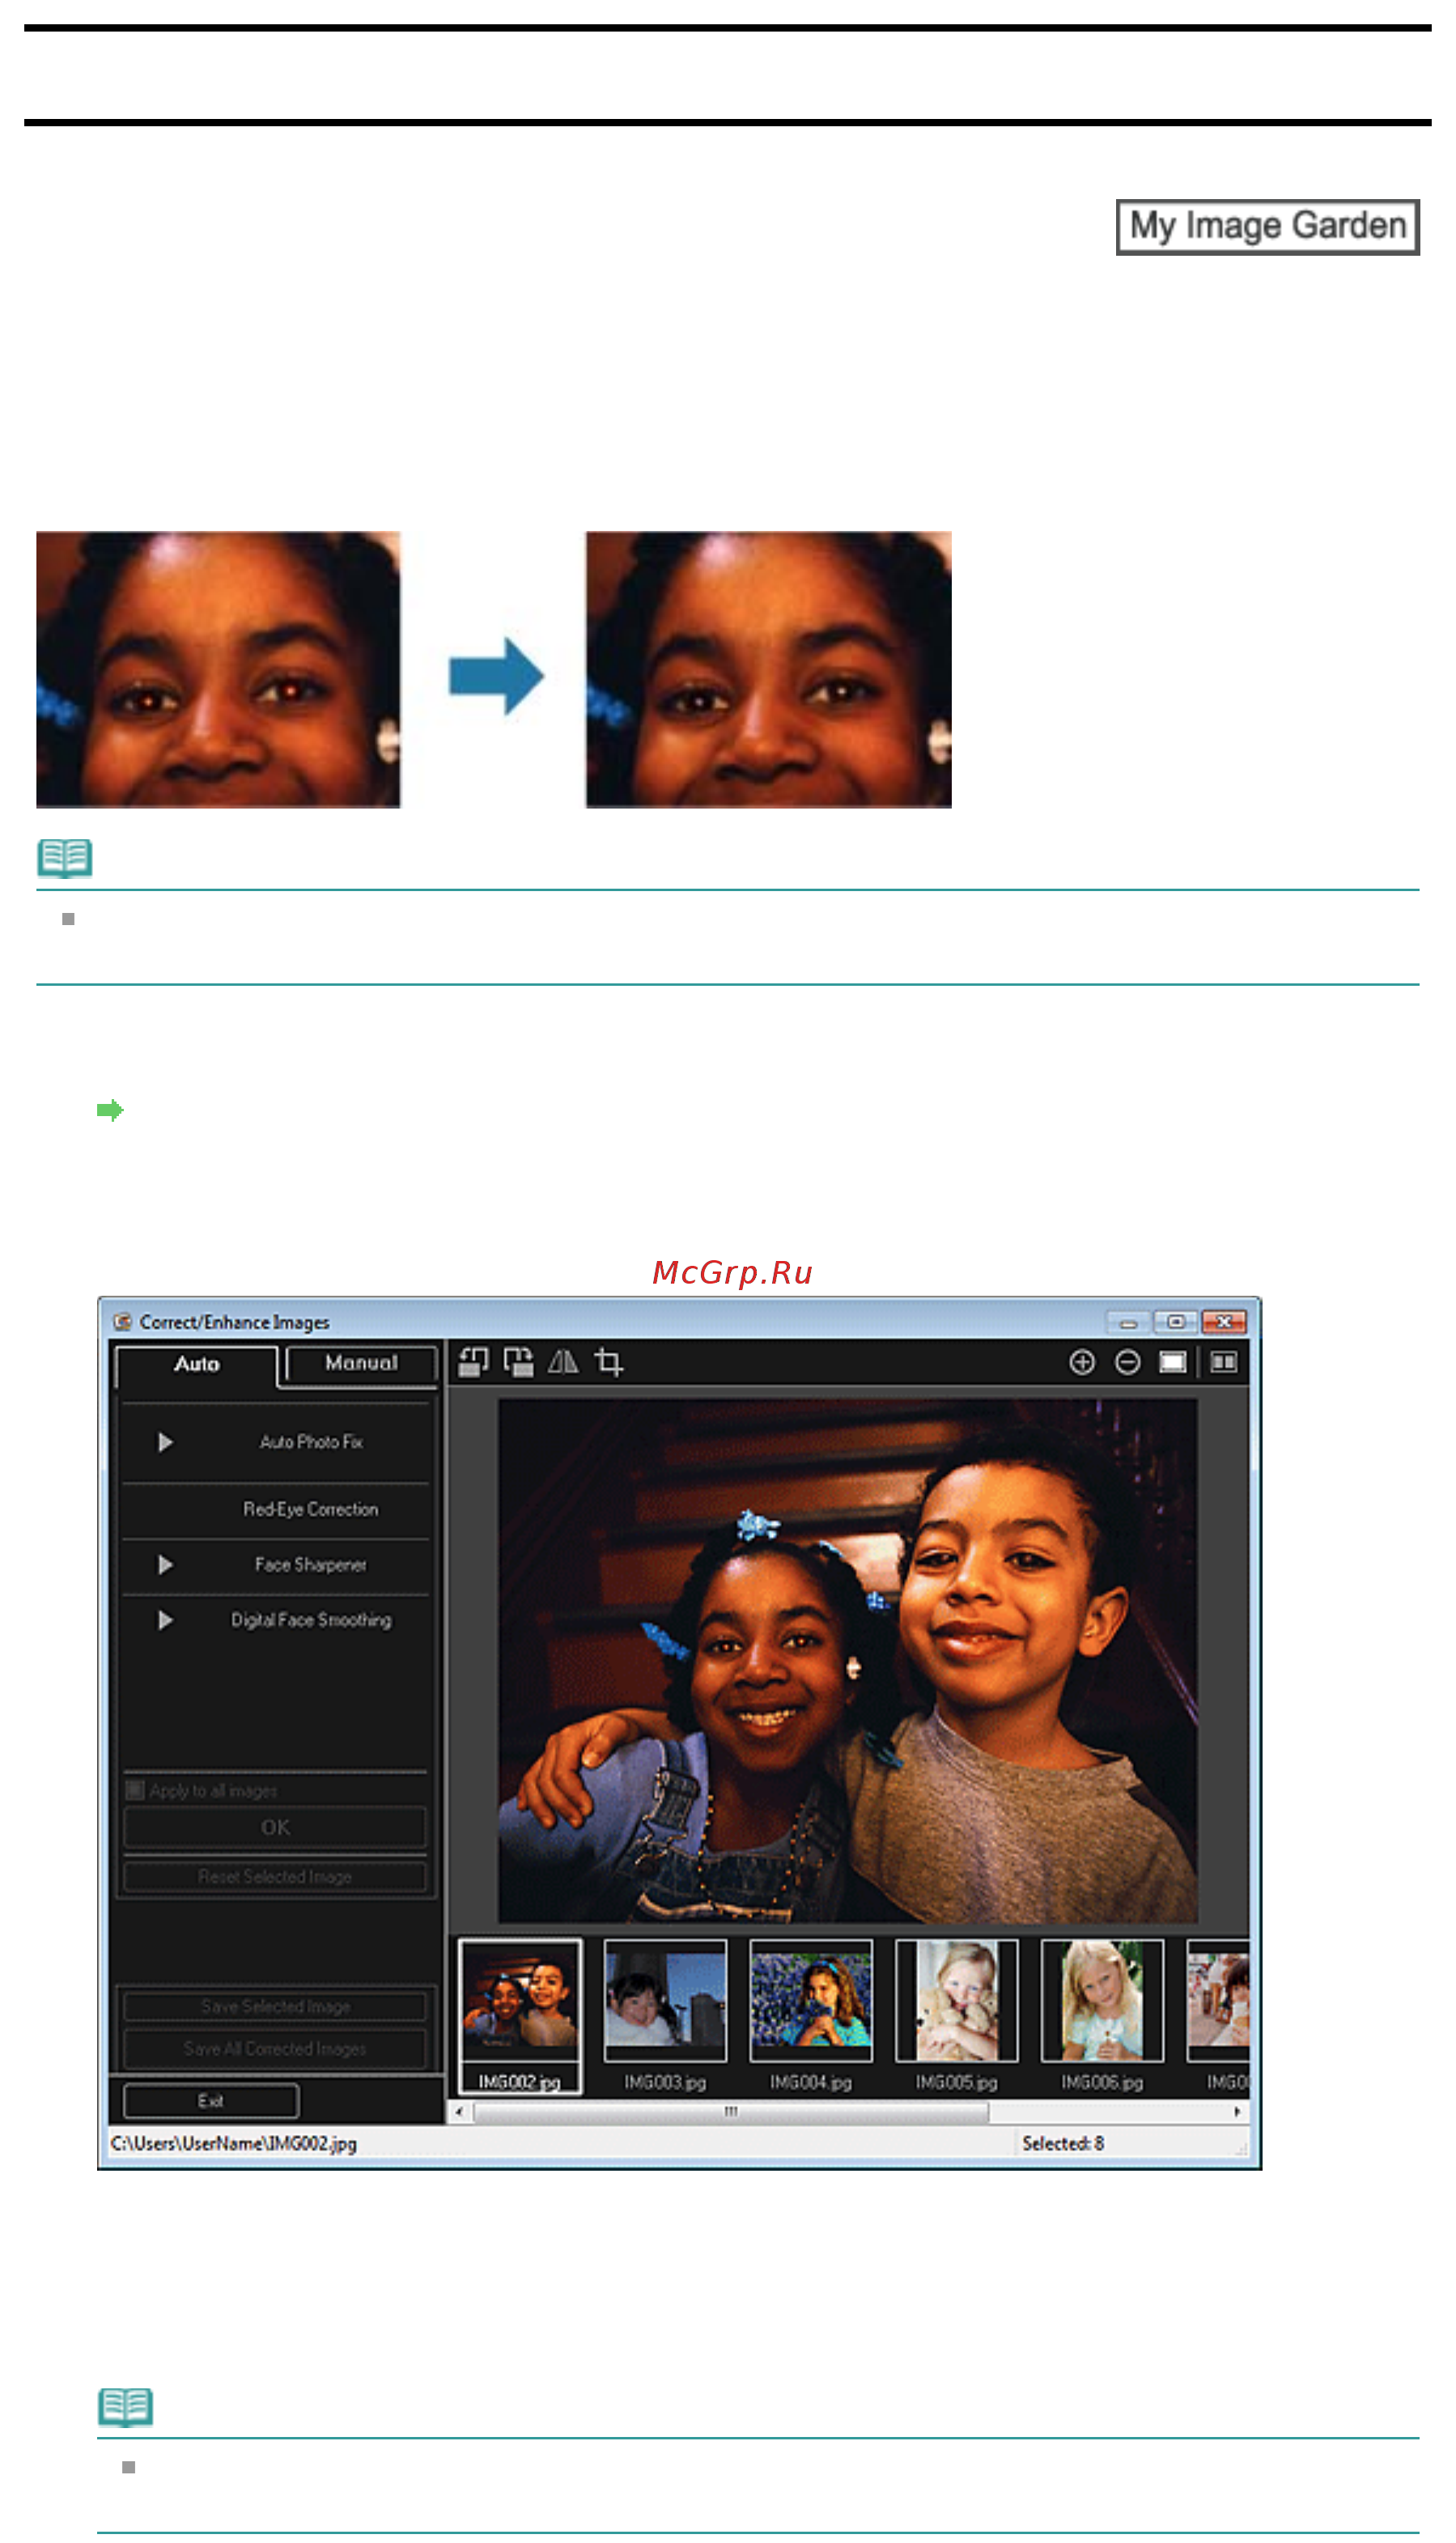Screen dimensions: 1456x2543
Task: Click the My Image Garden badge
Action: point(1268,227)
